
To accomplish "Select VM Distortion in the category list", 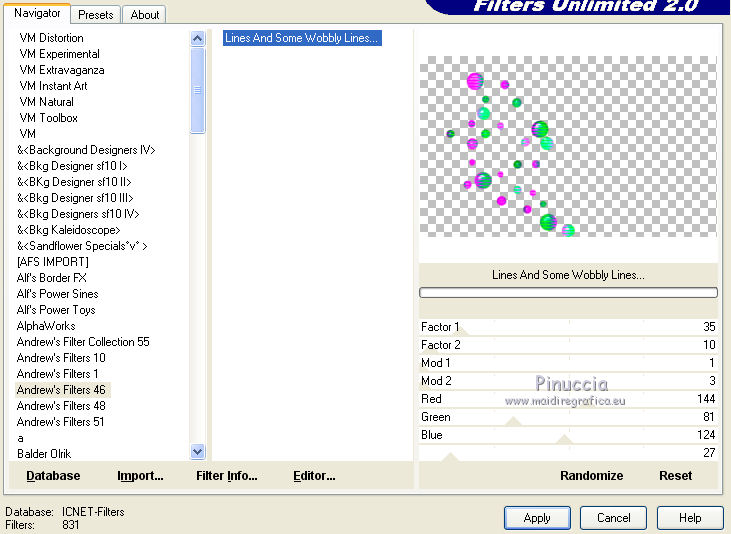I will pos(52,38).
